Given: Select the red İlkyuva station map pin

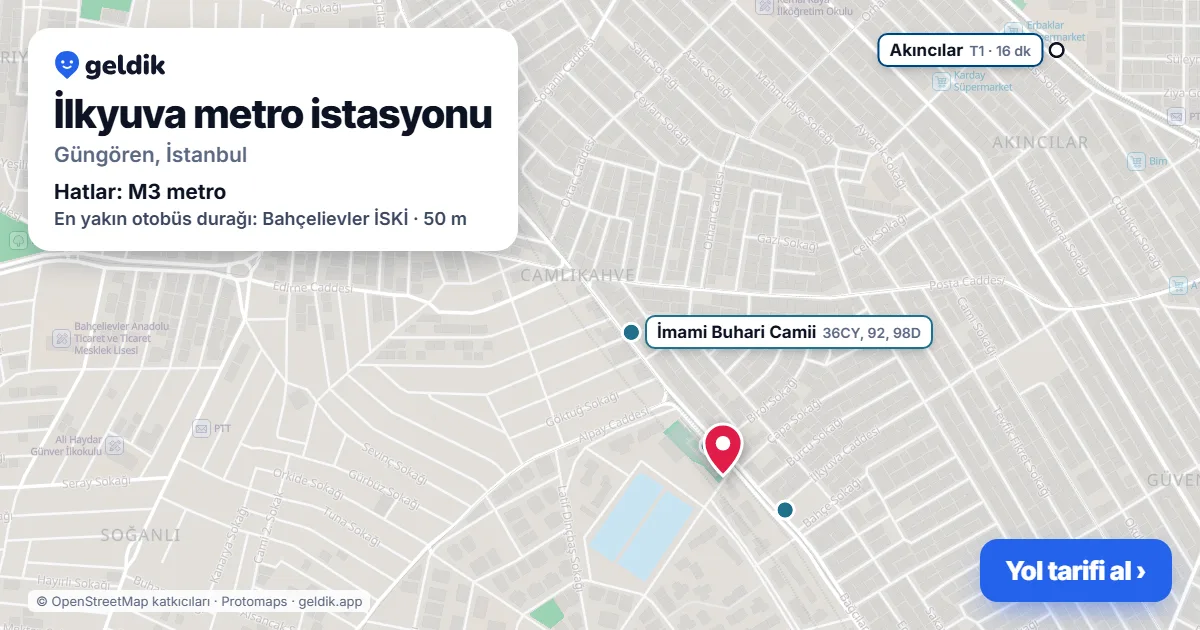Looking at the screenshot, I should coord(723,449).
